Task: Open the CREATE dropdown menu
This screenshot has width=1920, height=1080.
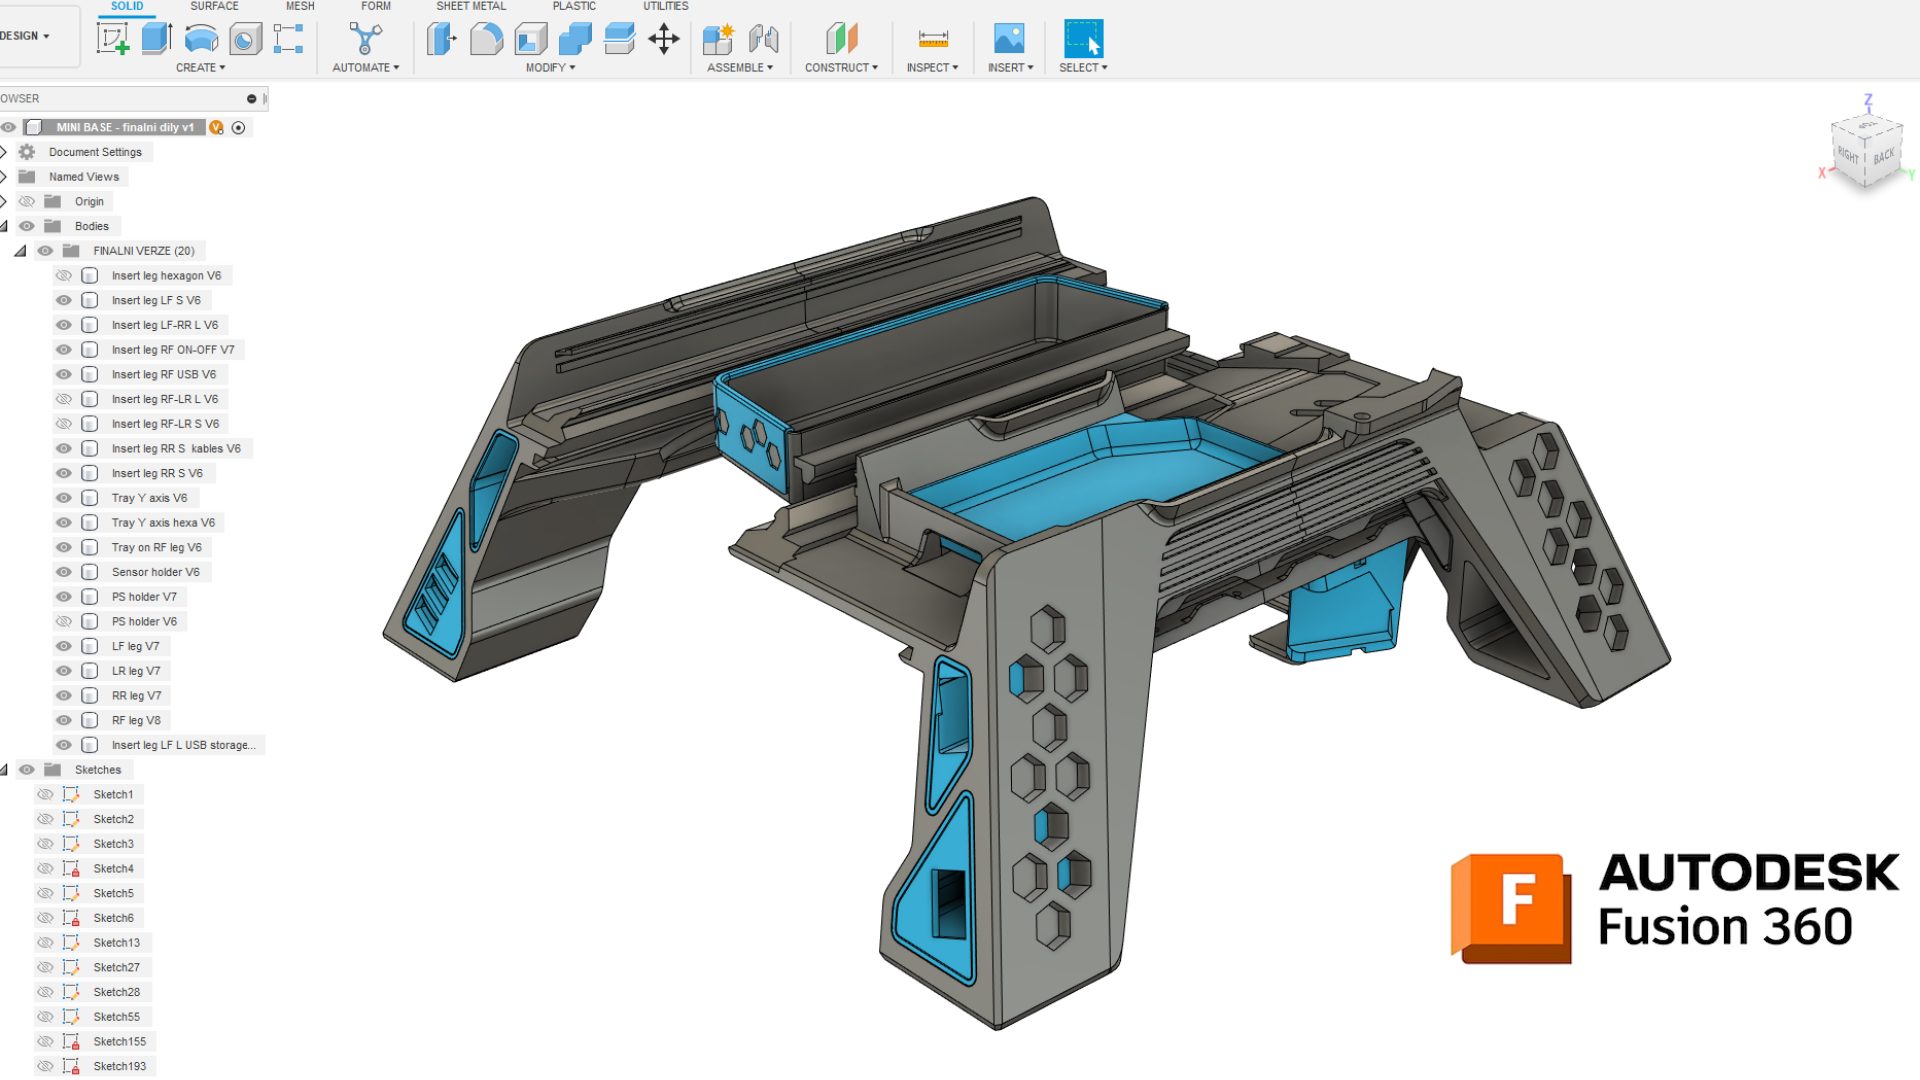Action: click(200, 68)
